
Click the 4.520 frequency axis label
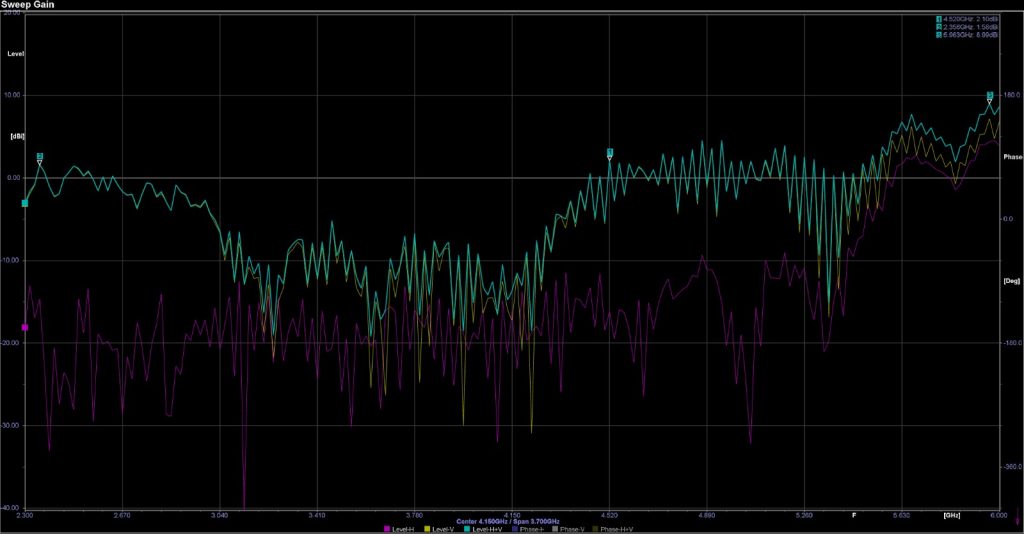(609, 515)
